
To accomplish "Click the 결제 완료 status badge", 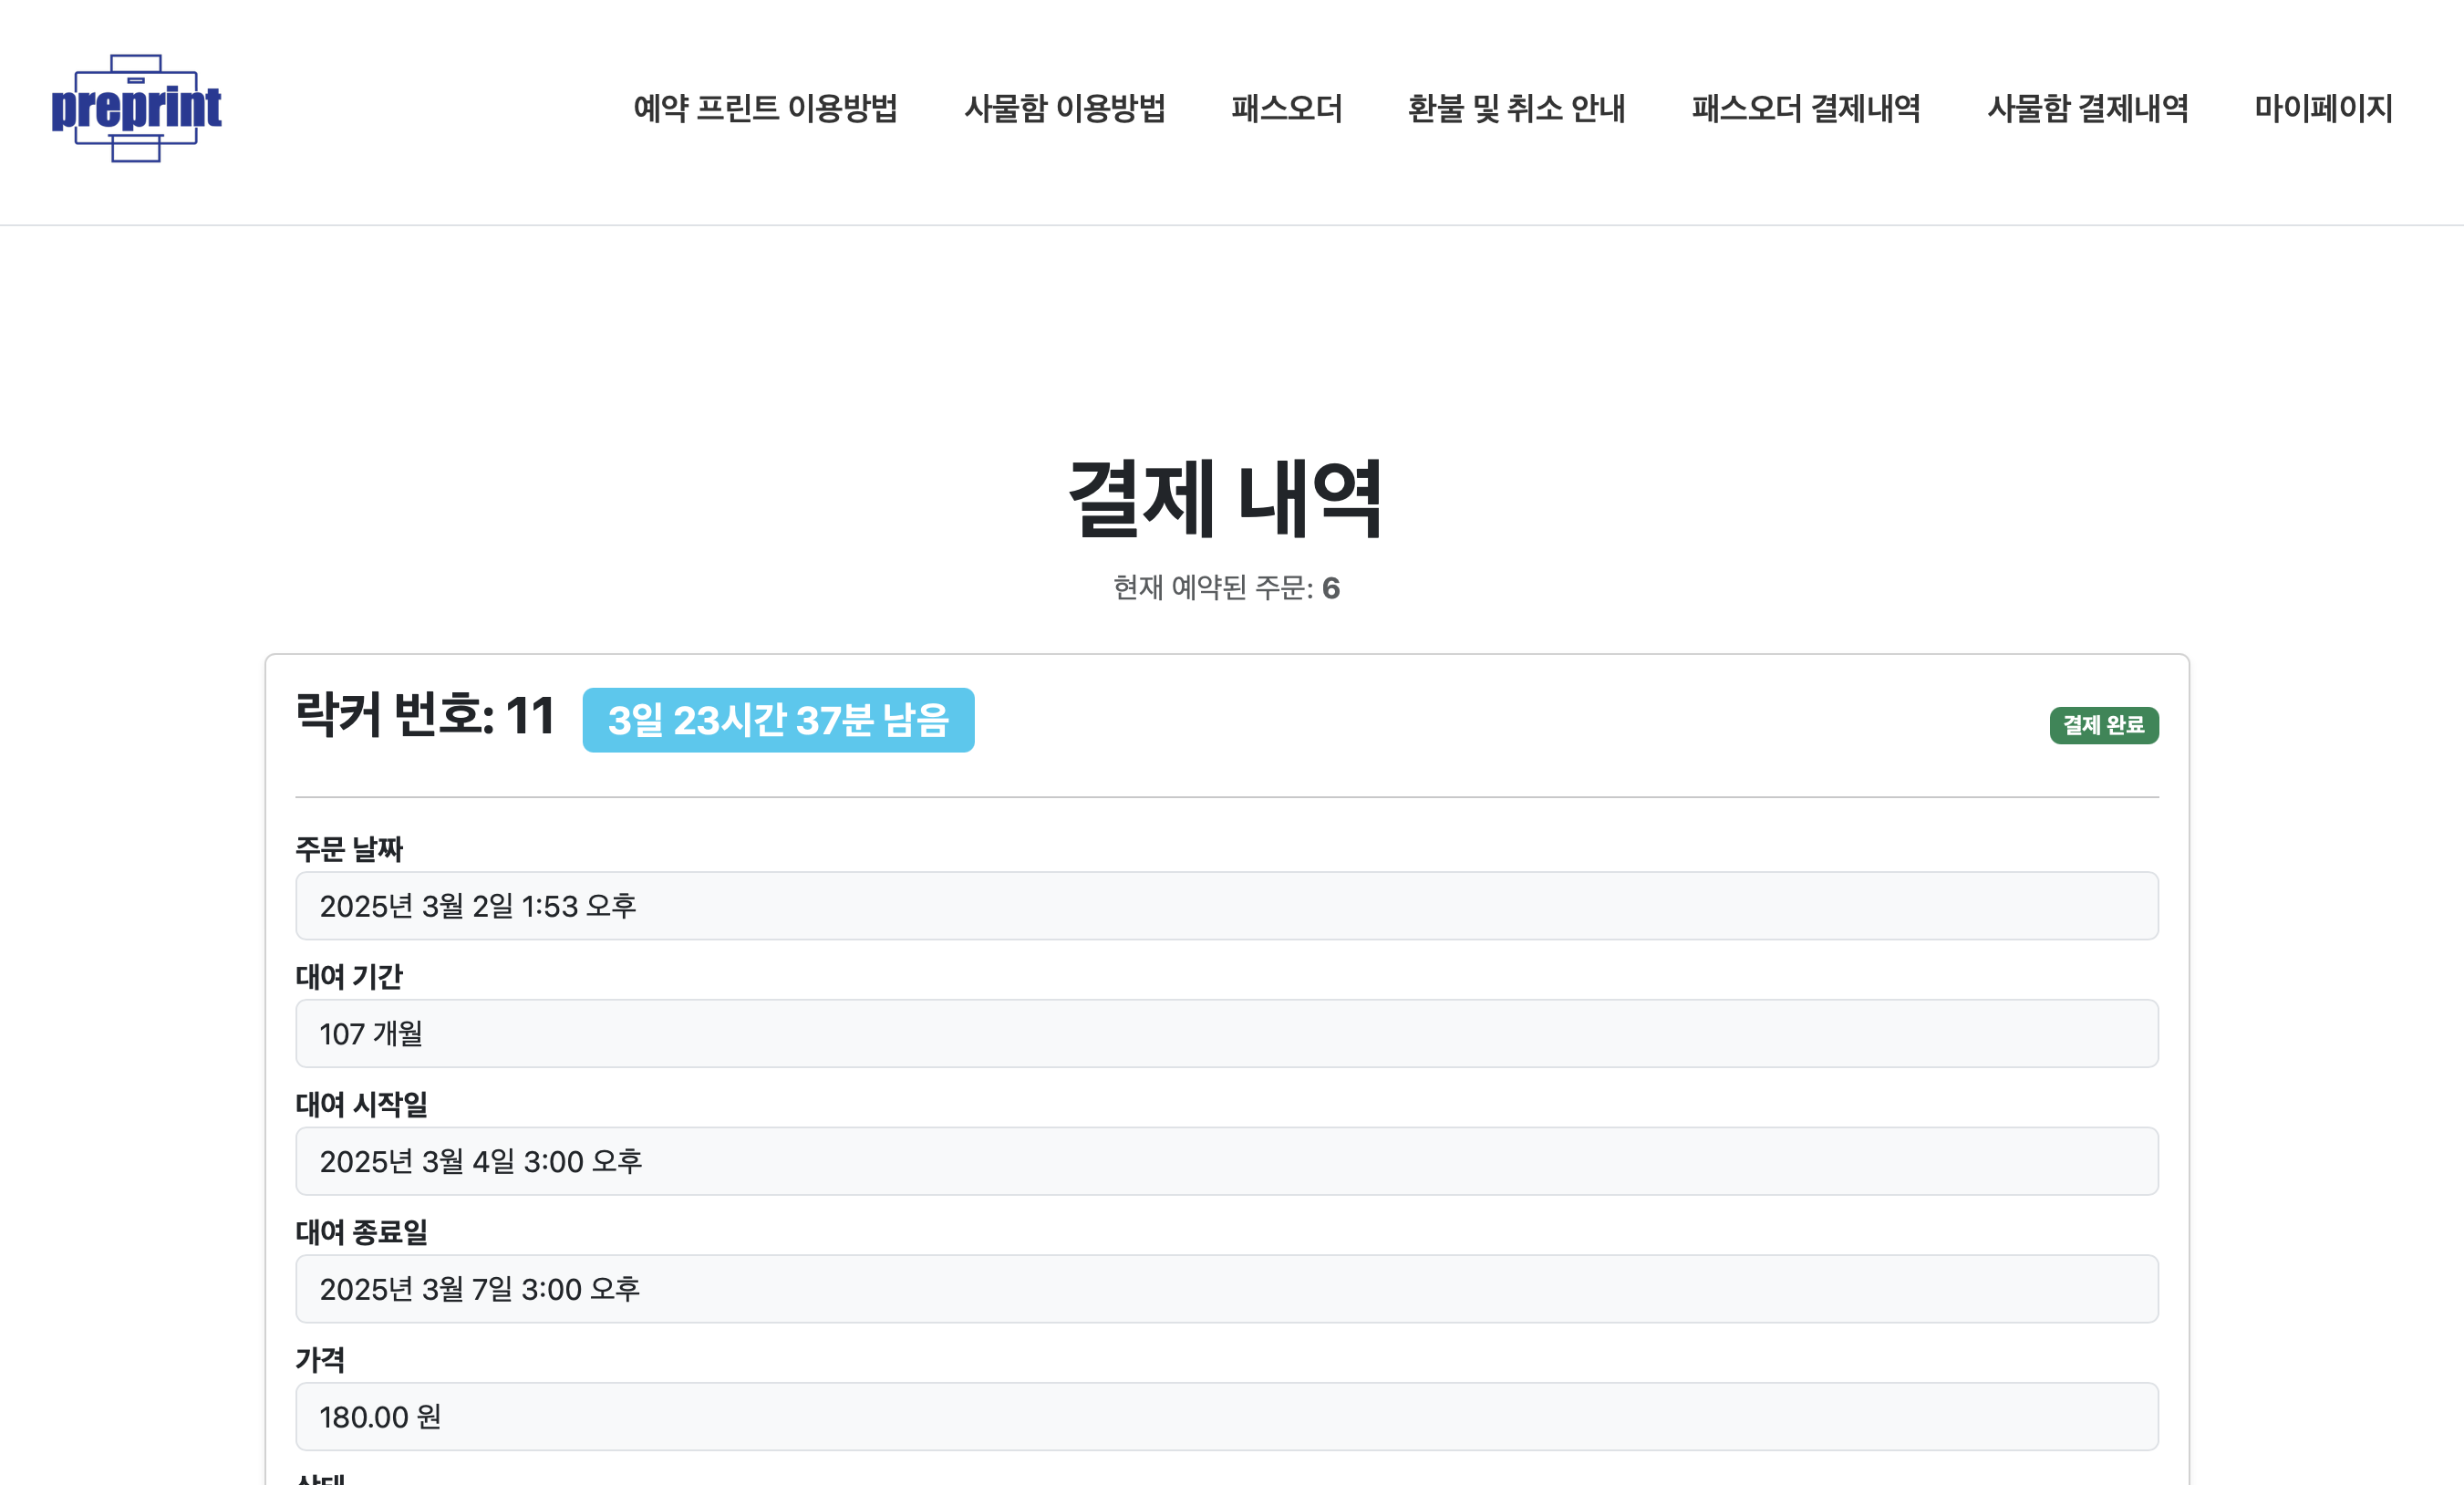I will click(2105, 728).
